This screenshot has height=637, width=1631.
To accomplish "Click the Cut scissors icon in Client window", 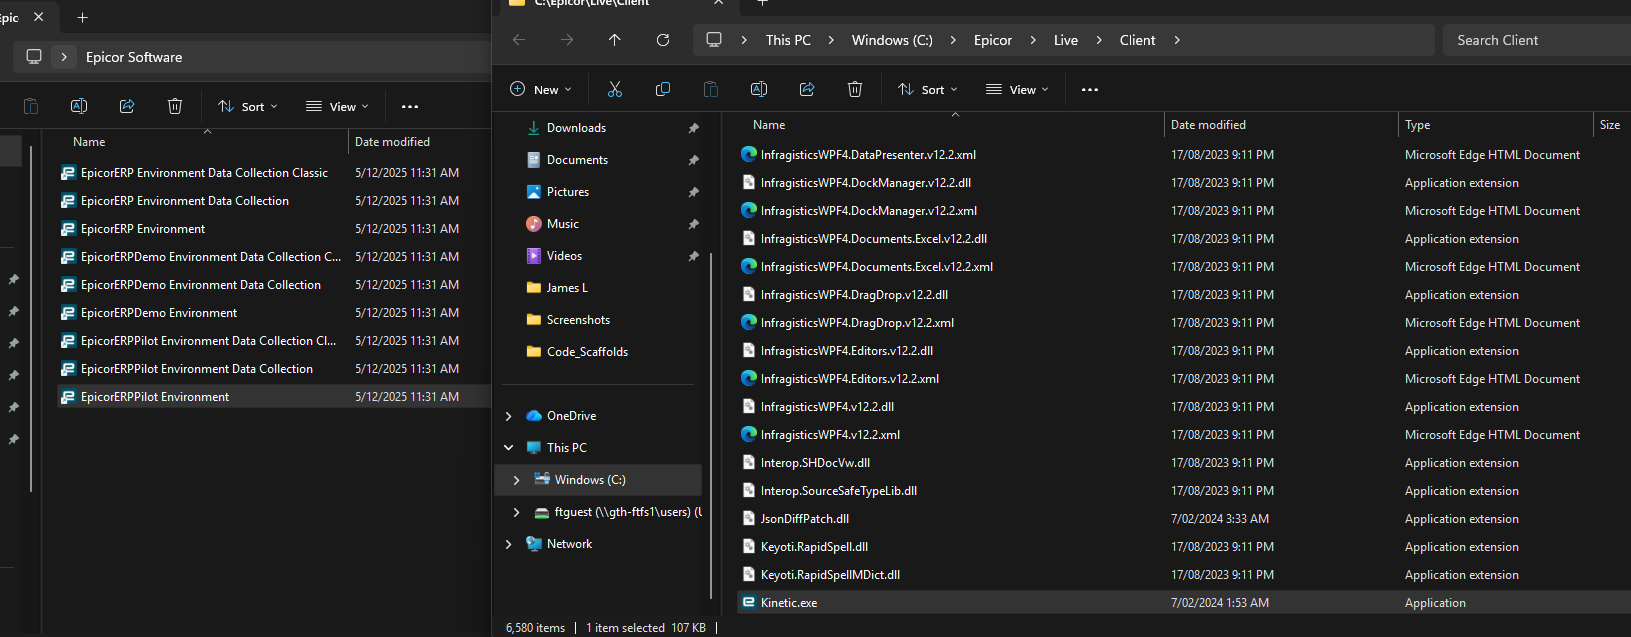I will pyautogui.click(x=614, y=89).
